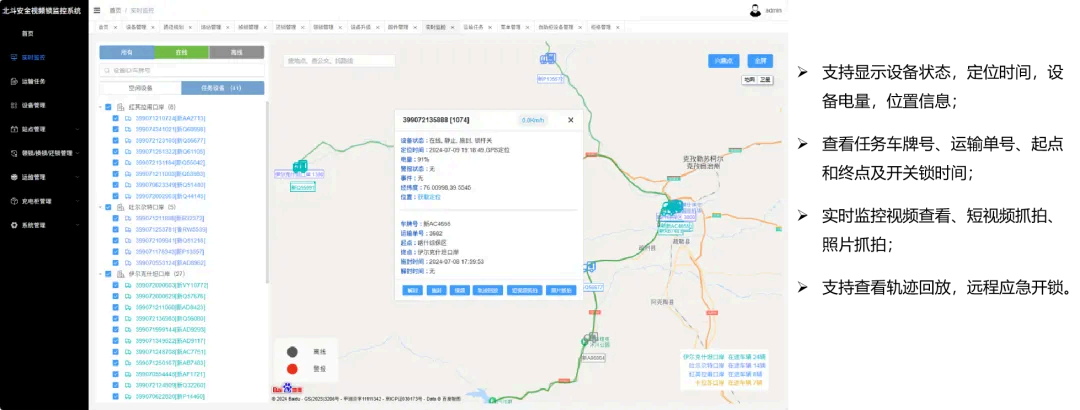Click the 系统管理 gear icon
Image resolution: width=1080 pixels, height=410 pixels.
pos(14,225)
